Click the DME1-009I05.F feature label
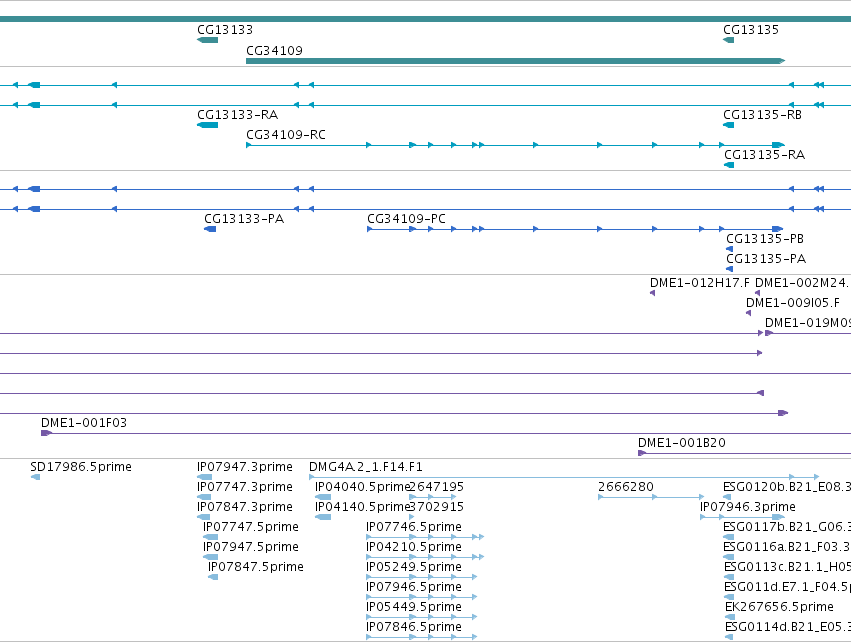 tap(792, 303)
